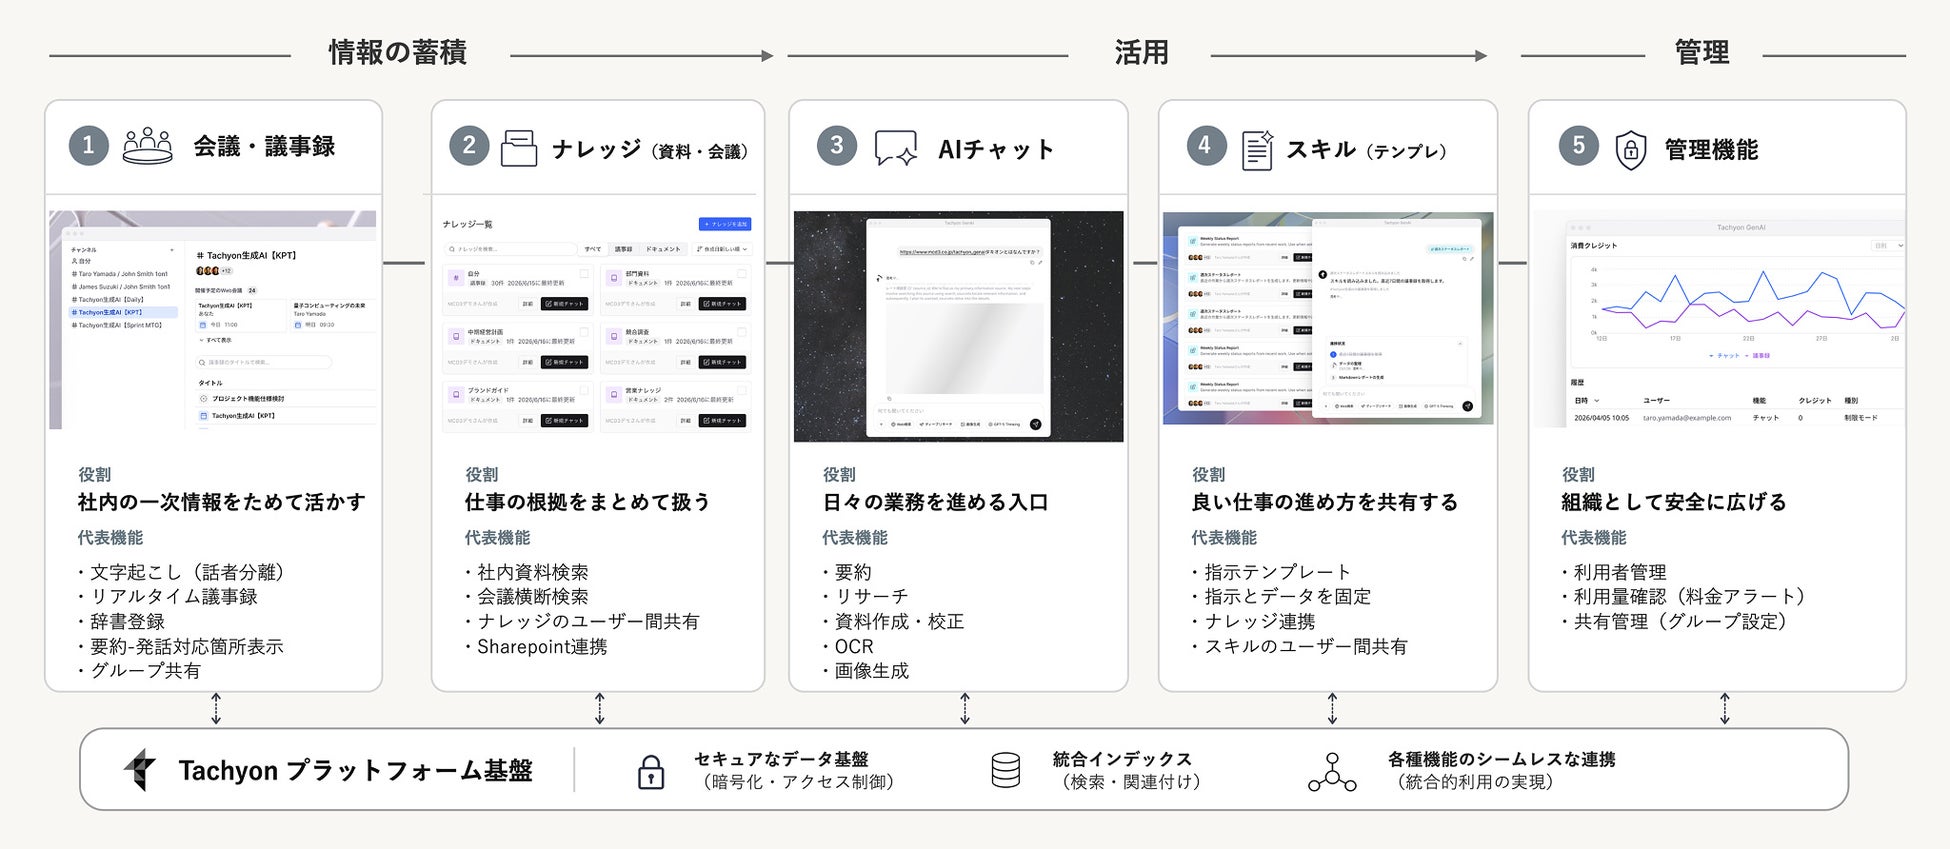Click the 2026/04/05 10:05 history date
The width and height of the screenshot is (1950, 849).
click(1602, 418)
